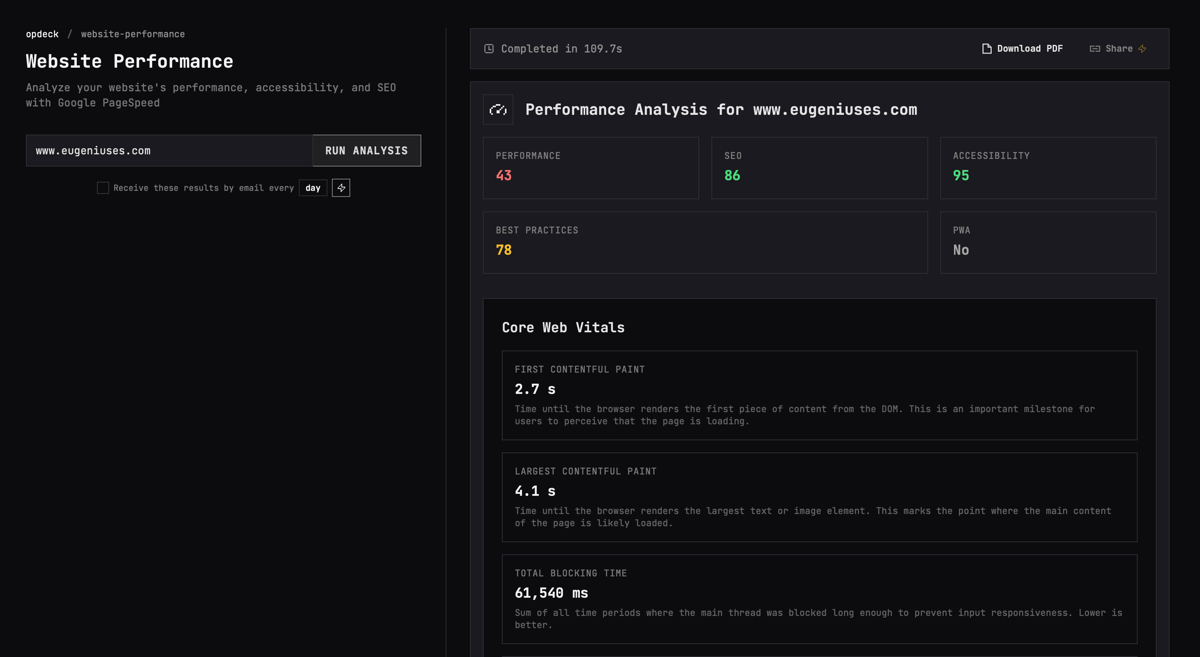The height and width of the screenshot is (657, 1200).
Task: Click the Core Web Vitals heading
Action: coord(563,328)
